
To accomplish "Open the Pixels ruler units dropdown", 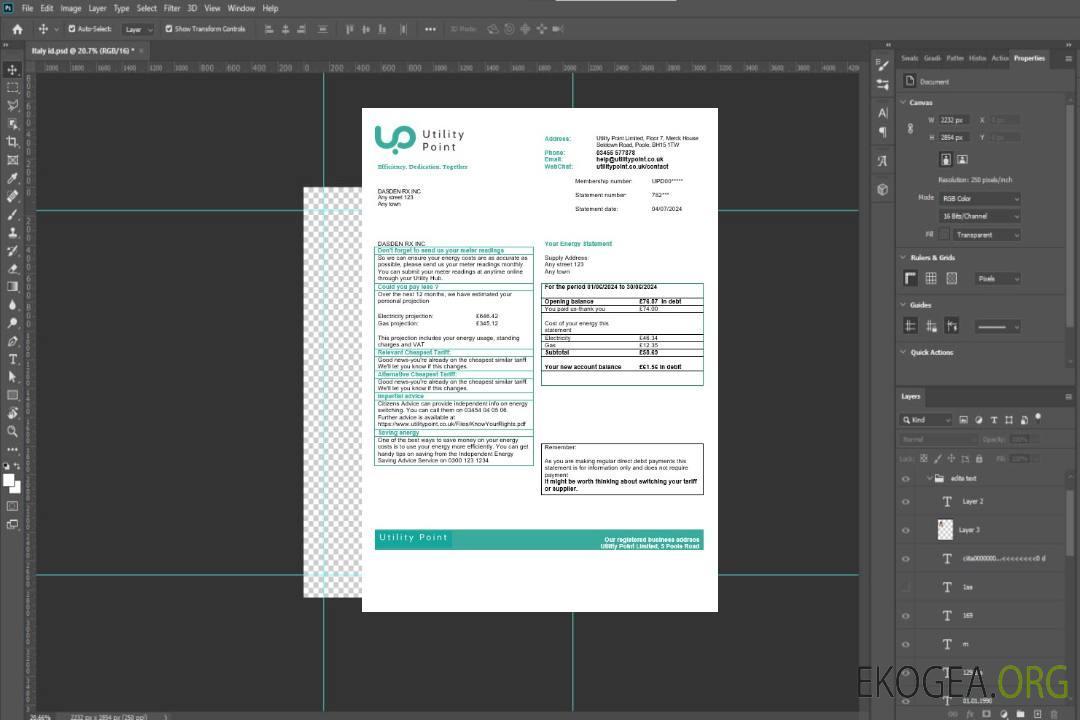I will click(998, 278).
